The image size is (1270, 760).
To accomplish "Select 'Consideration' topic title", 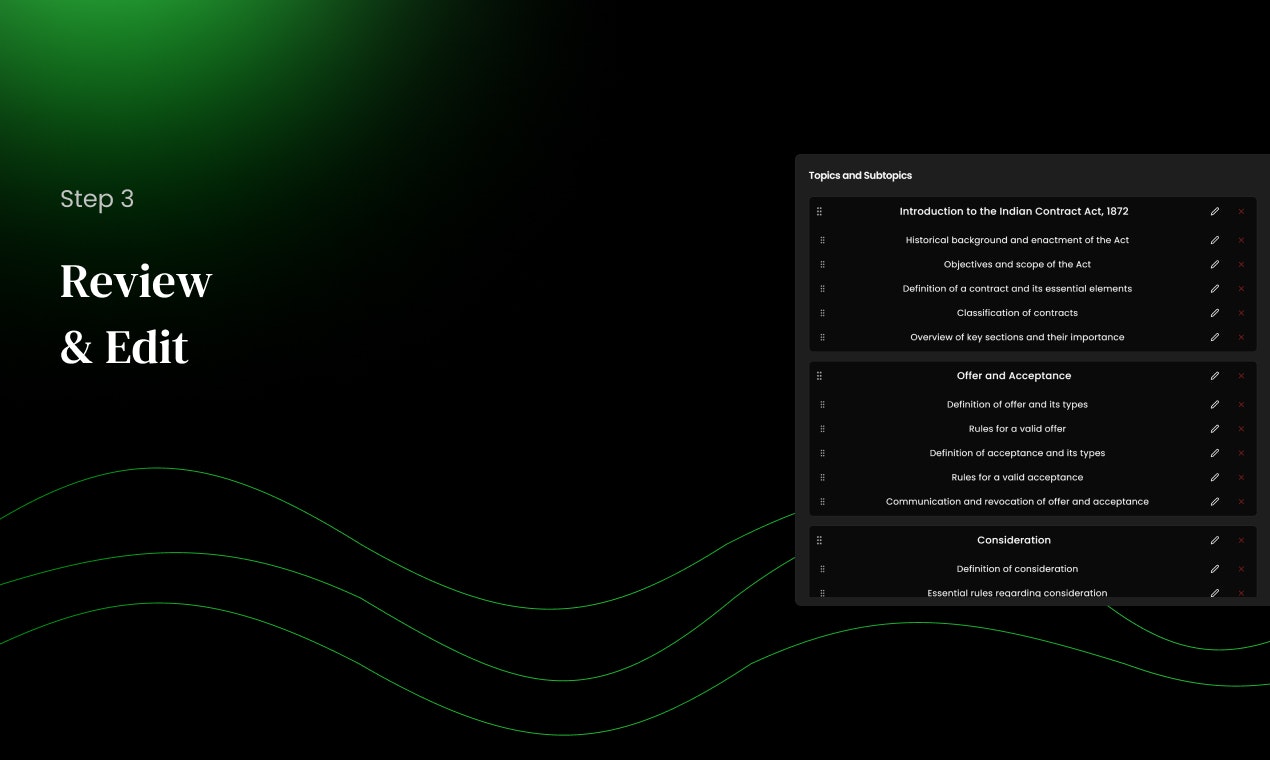I will coord(1014,540).
